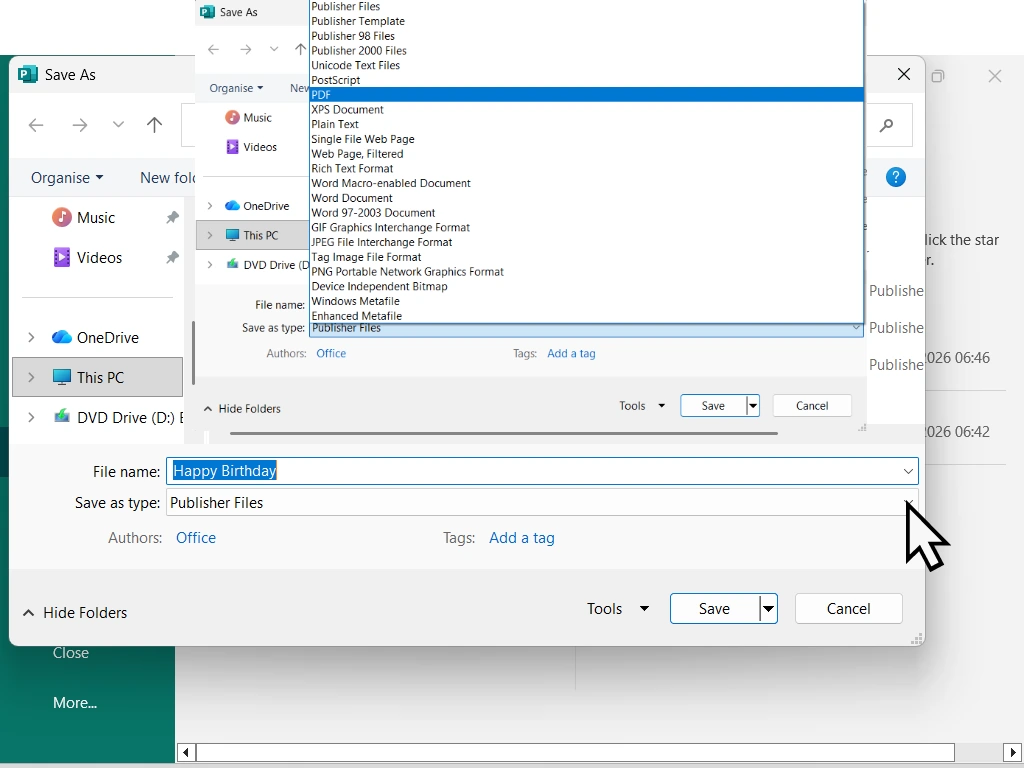1024x768 pixels.
Task: Click Close in Publisher backstage menu
Action: (71, 652)
